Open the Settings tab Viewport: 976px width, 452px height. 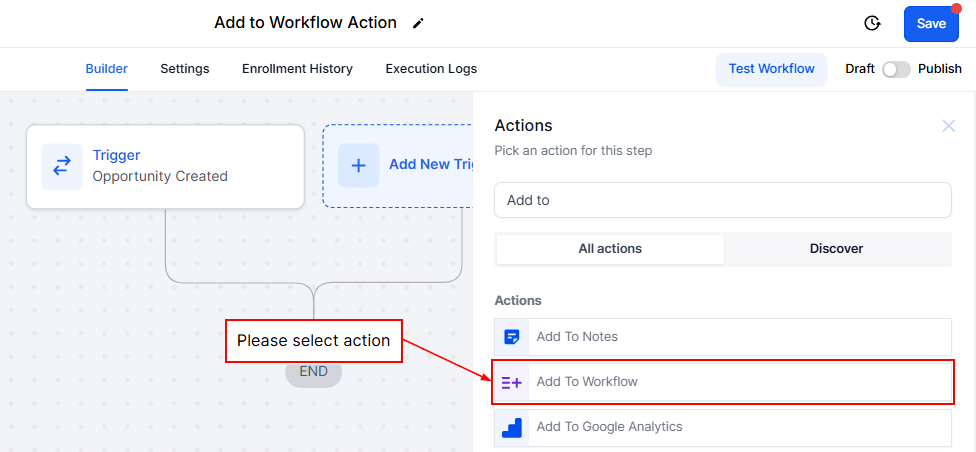(185, 69)
